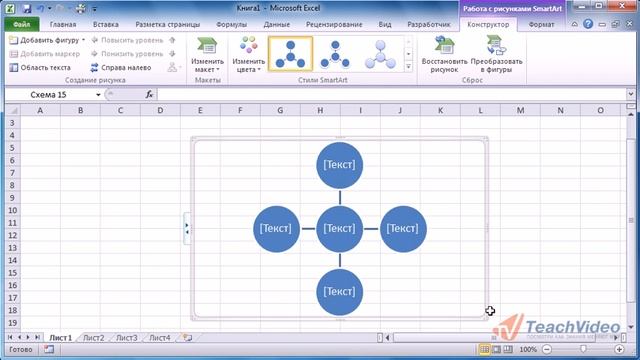Screen dimensions: 640x360
Task: Click the top [Текст] circle in diagram
Action: (340, 165)
